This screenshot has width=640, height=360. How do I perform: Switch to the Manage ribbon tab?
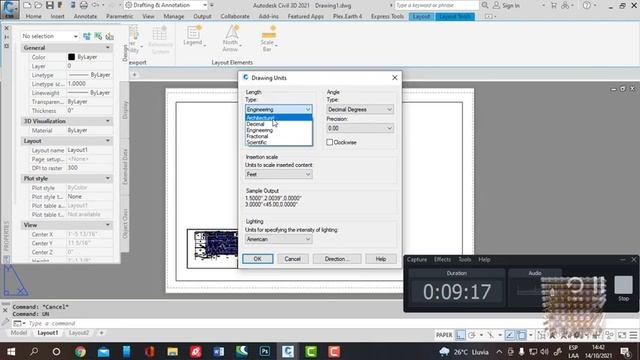point(174,16)
